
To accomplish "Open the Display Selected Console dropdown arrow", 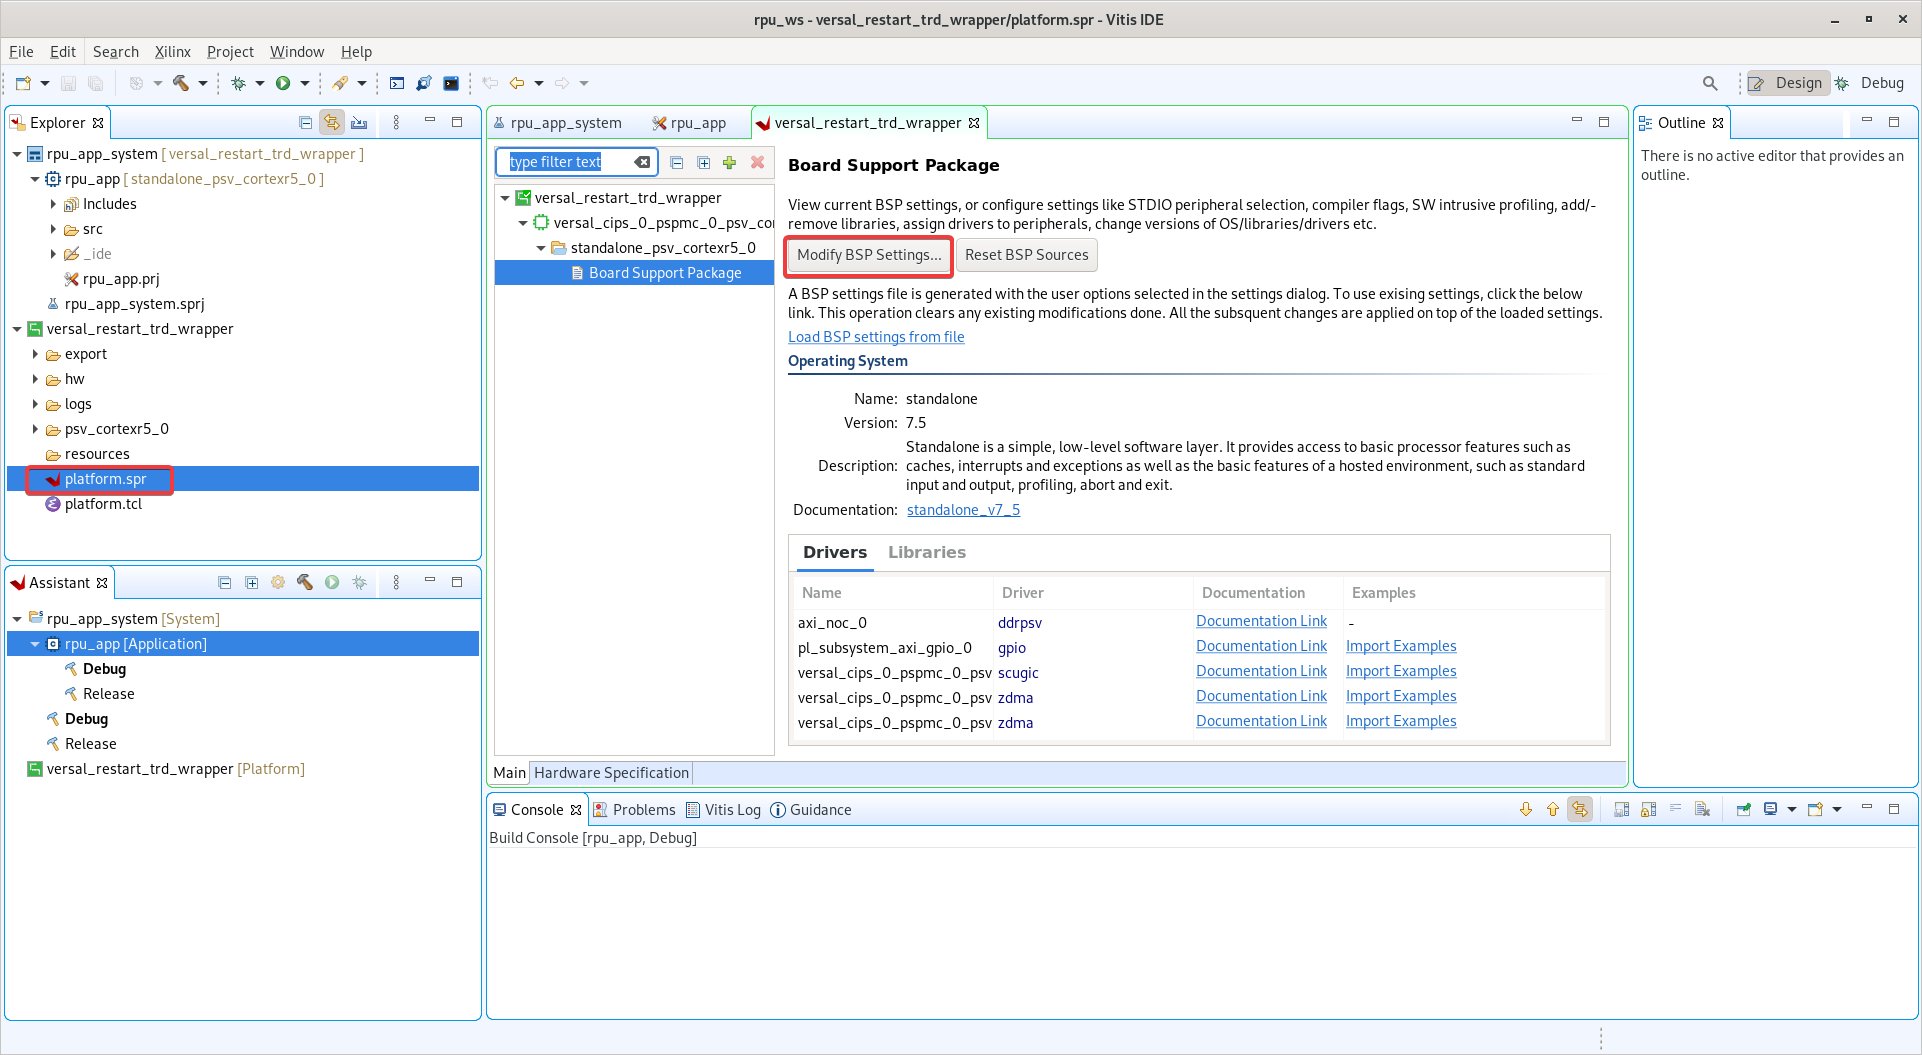I will pos(1792,809).
